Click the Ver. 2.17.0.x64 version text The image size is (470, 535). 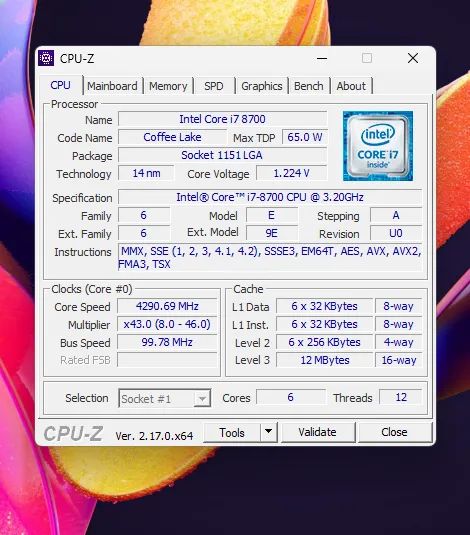[154, 436]
